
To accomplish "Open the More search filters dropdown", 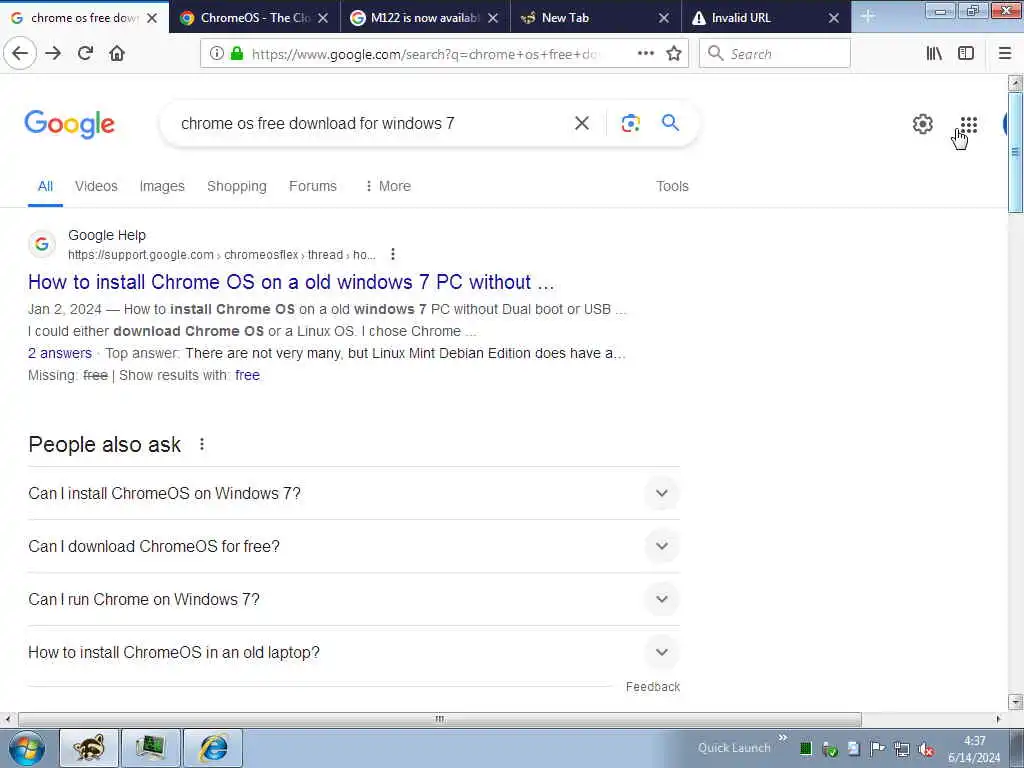I will (388, 186).
